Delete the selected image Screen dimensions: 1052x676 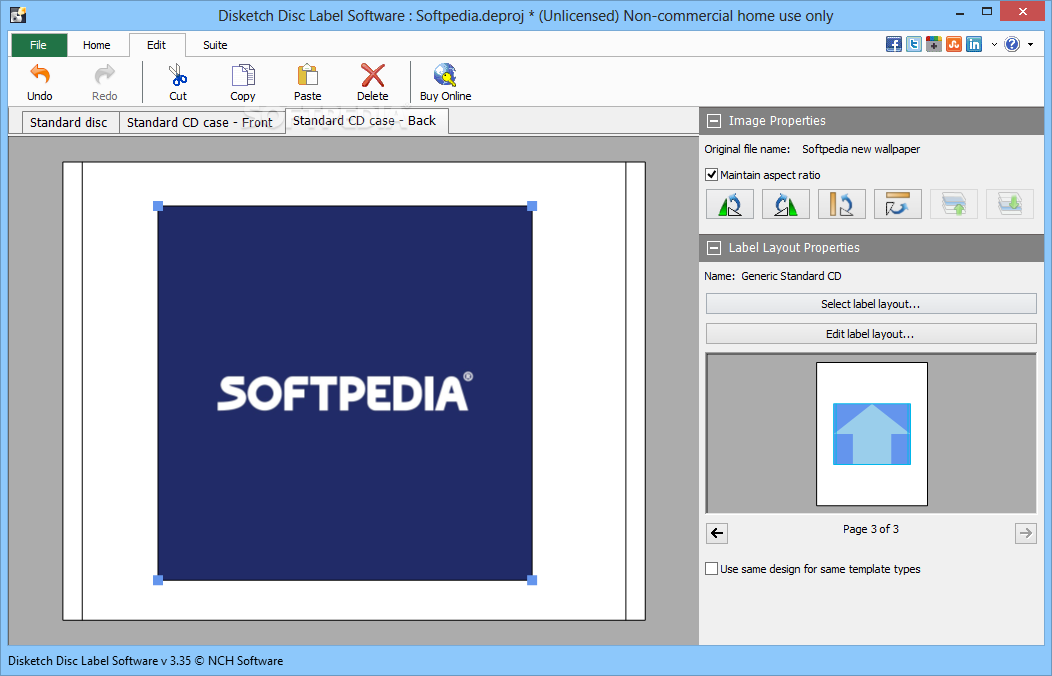pyautogui.click(x=372, y=82)
